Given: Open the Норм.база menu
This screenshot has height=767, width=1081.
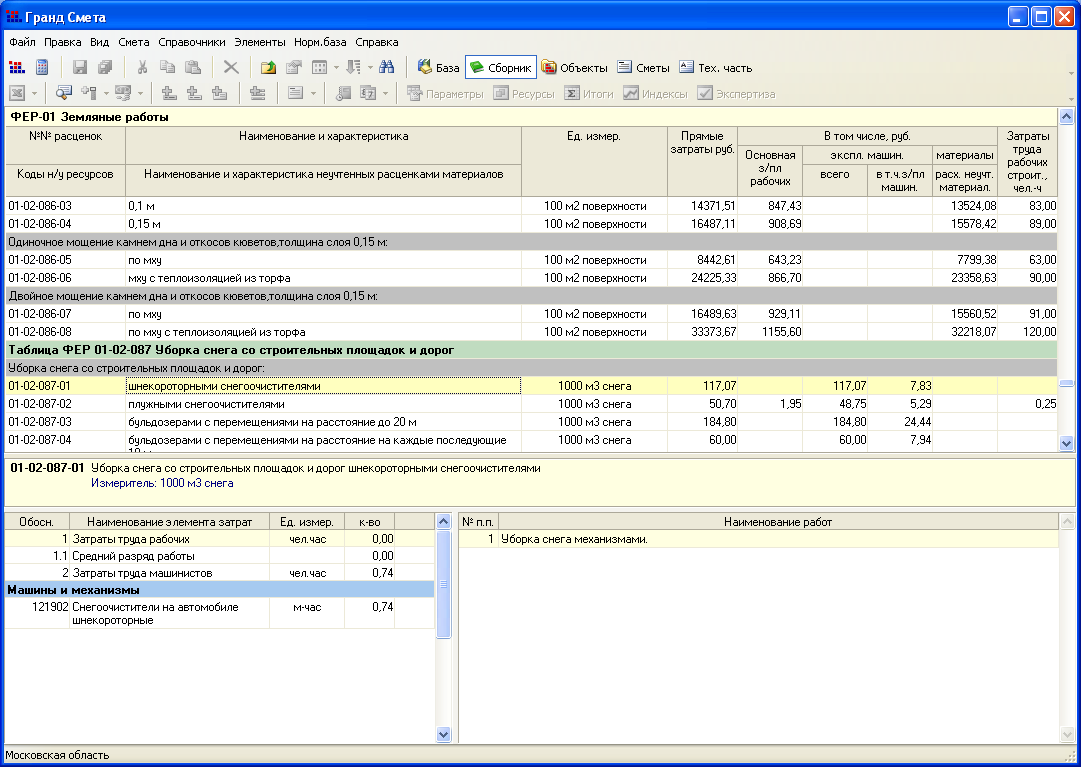Looking at the screenshot, I should 321,42.
